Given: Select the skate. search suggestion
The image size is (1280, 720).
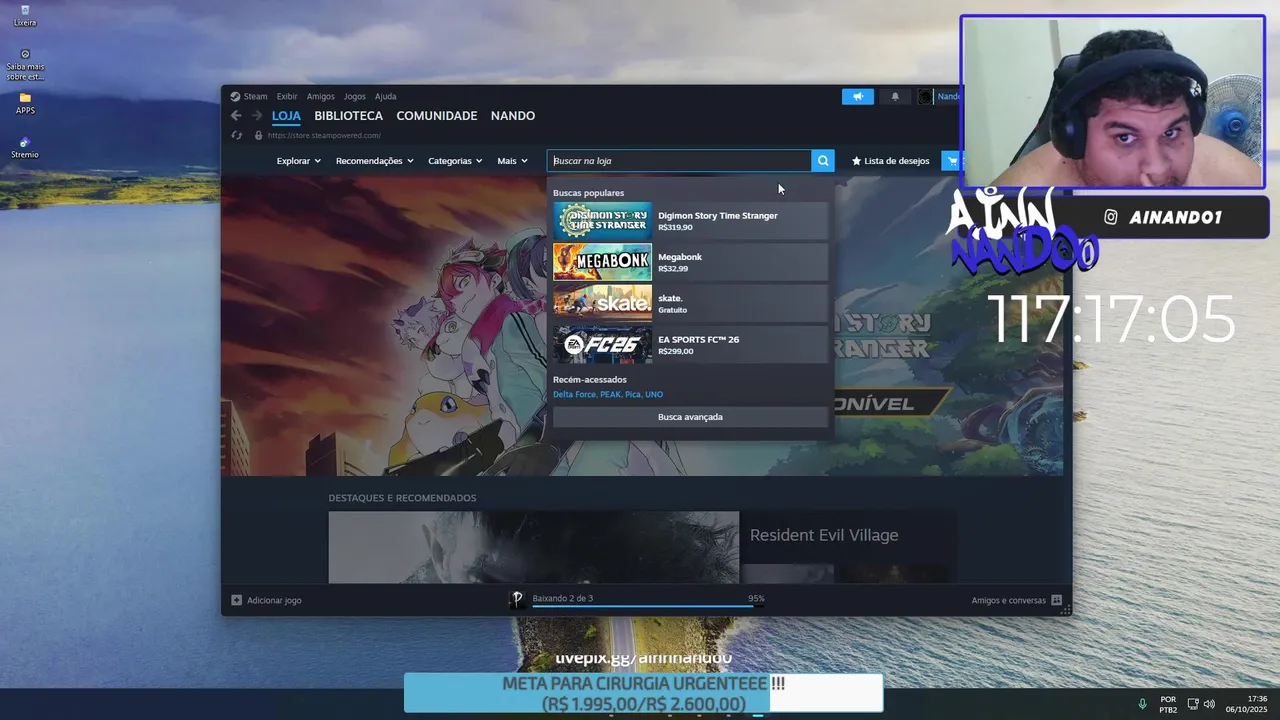Looking at the screenshot, I should click(690, 303).
